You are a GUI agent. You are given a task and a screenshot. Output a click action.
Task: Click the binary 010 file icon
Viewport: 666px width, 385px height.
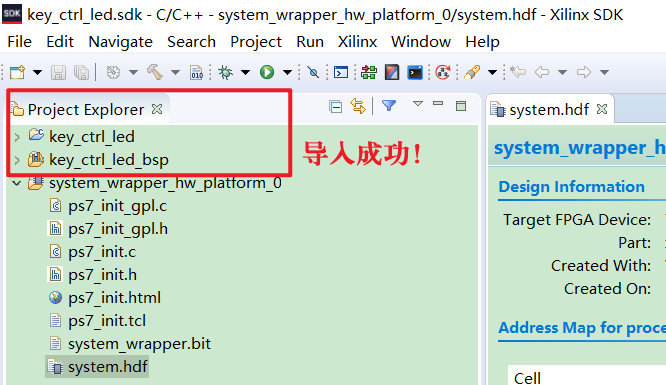click(x=196, y=72)
